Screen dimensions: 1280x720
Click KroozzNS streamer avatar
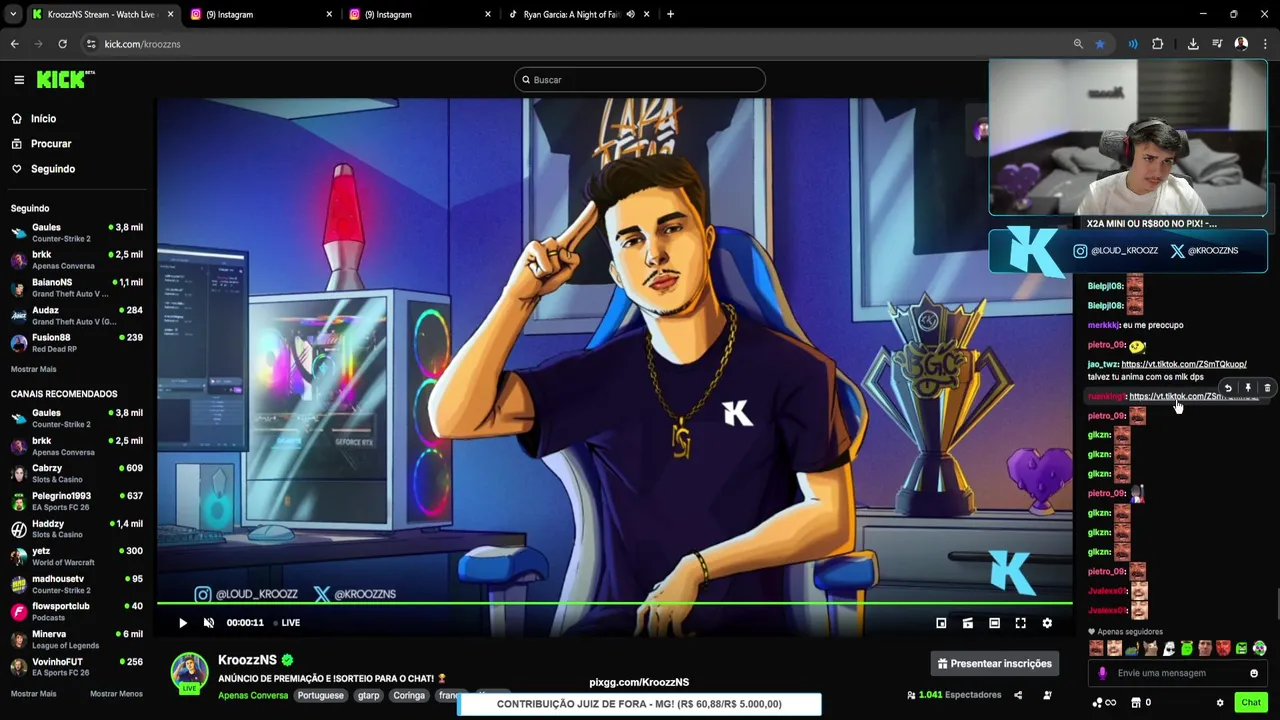click(x=189, y=672)
